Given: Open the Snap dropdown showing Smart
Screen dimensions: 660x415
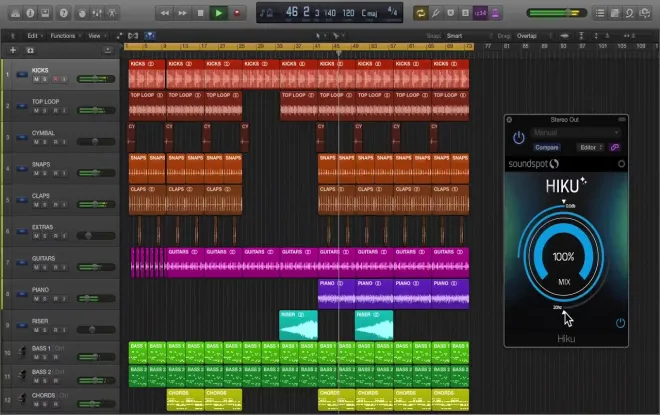Looking at the screenshot, I should (468, 36).
